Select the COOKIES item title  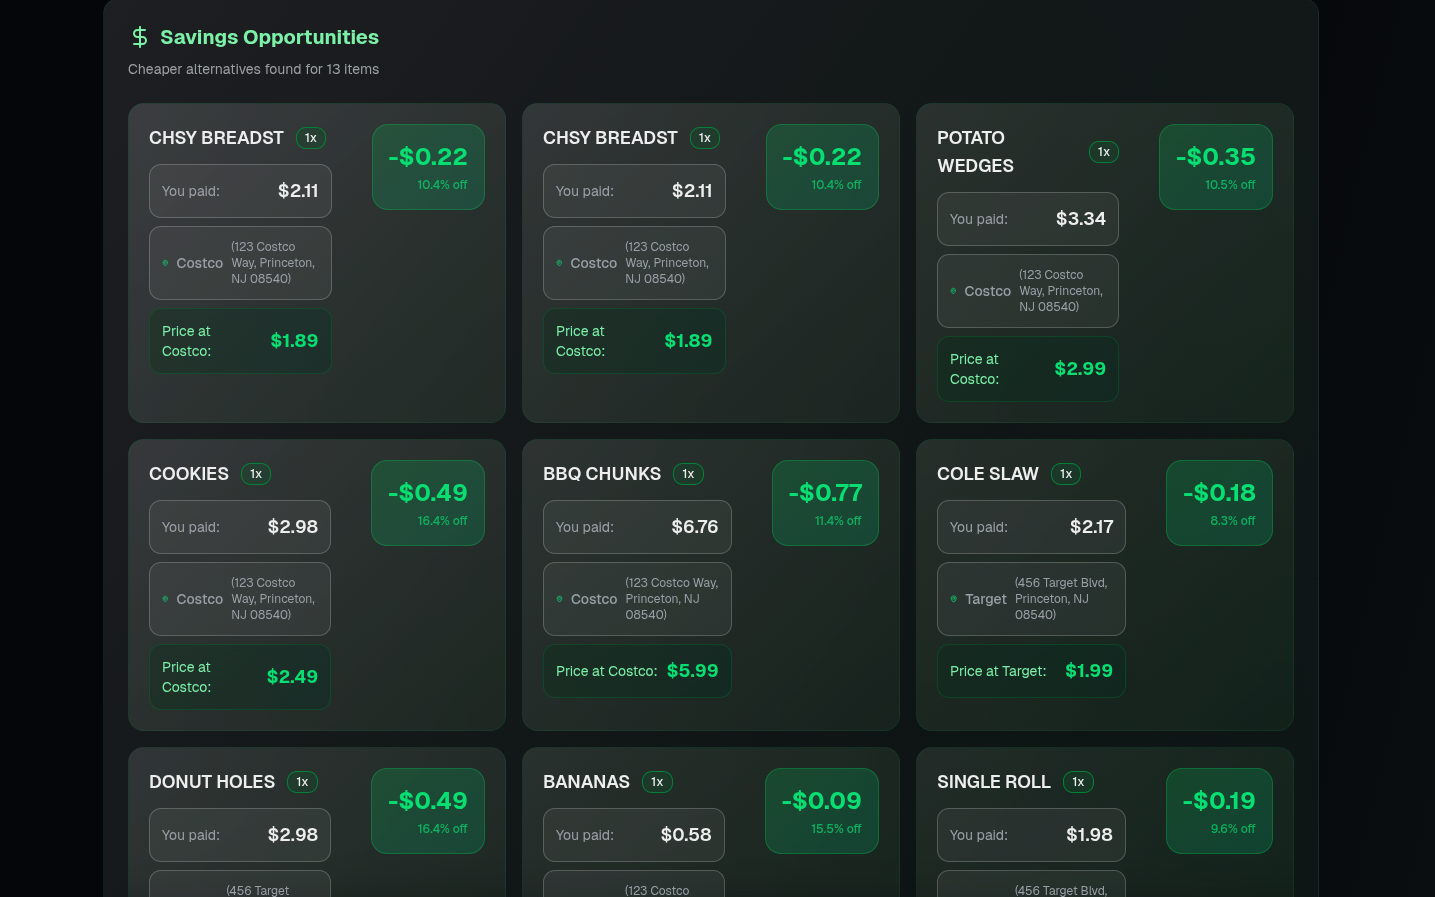click(x=189, y=474)
